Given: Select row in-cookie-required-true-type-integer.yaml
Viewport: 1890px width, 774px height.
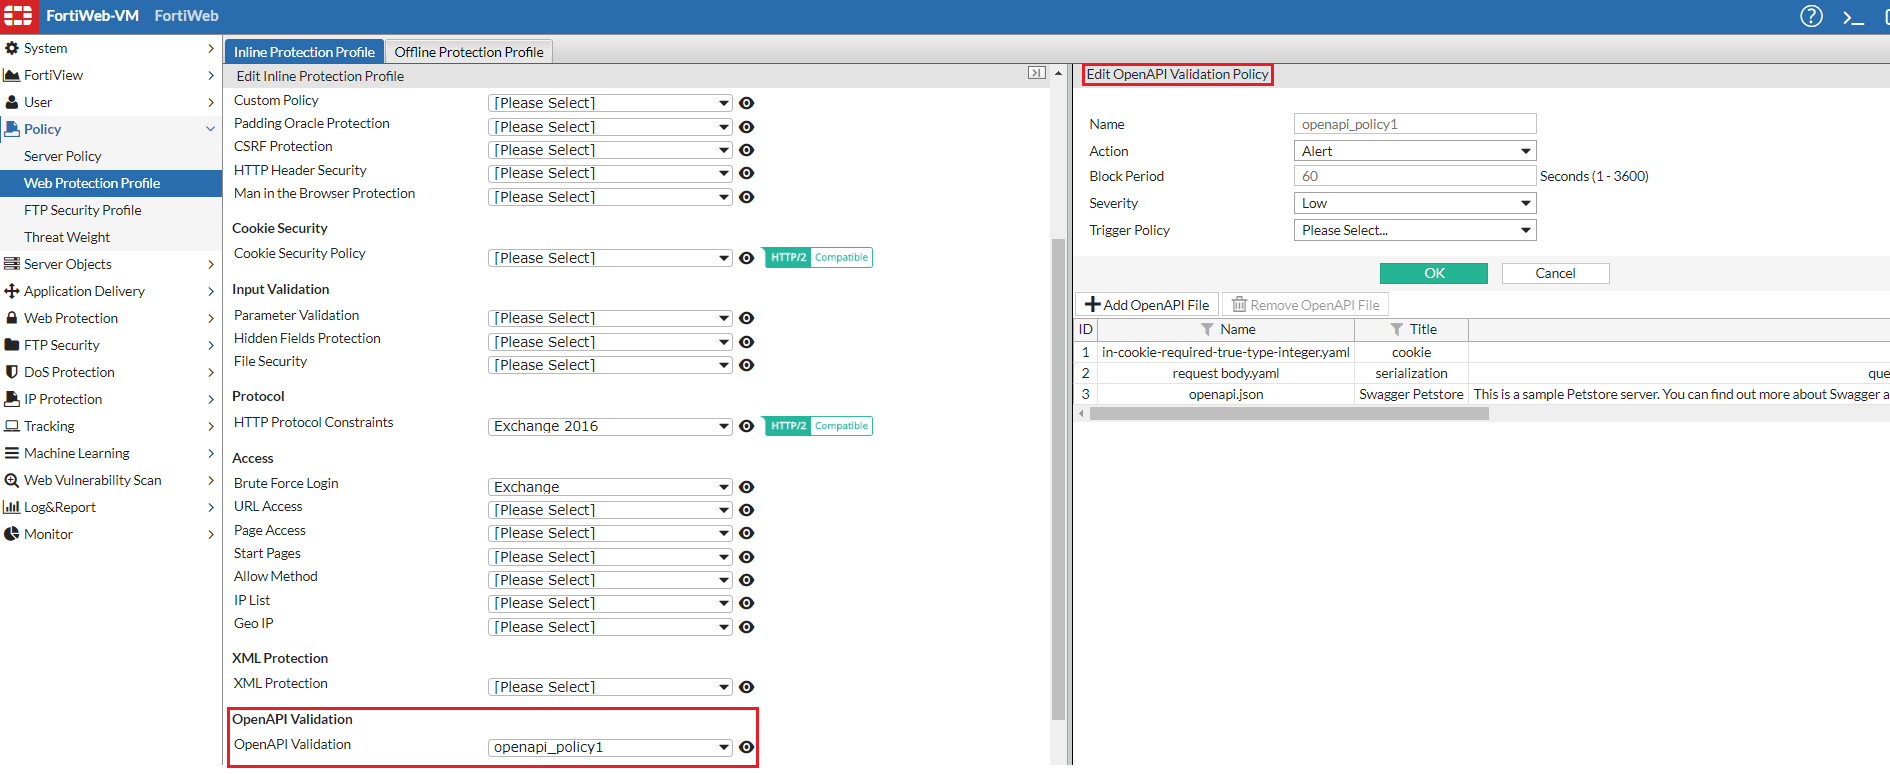Looking at the screenshot, I should (1482, 352).
